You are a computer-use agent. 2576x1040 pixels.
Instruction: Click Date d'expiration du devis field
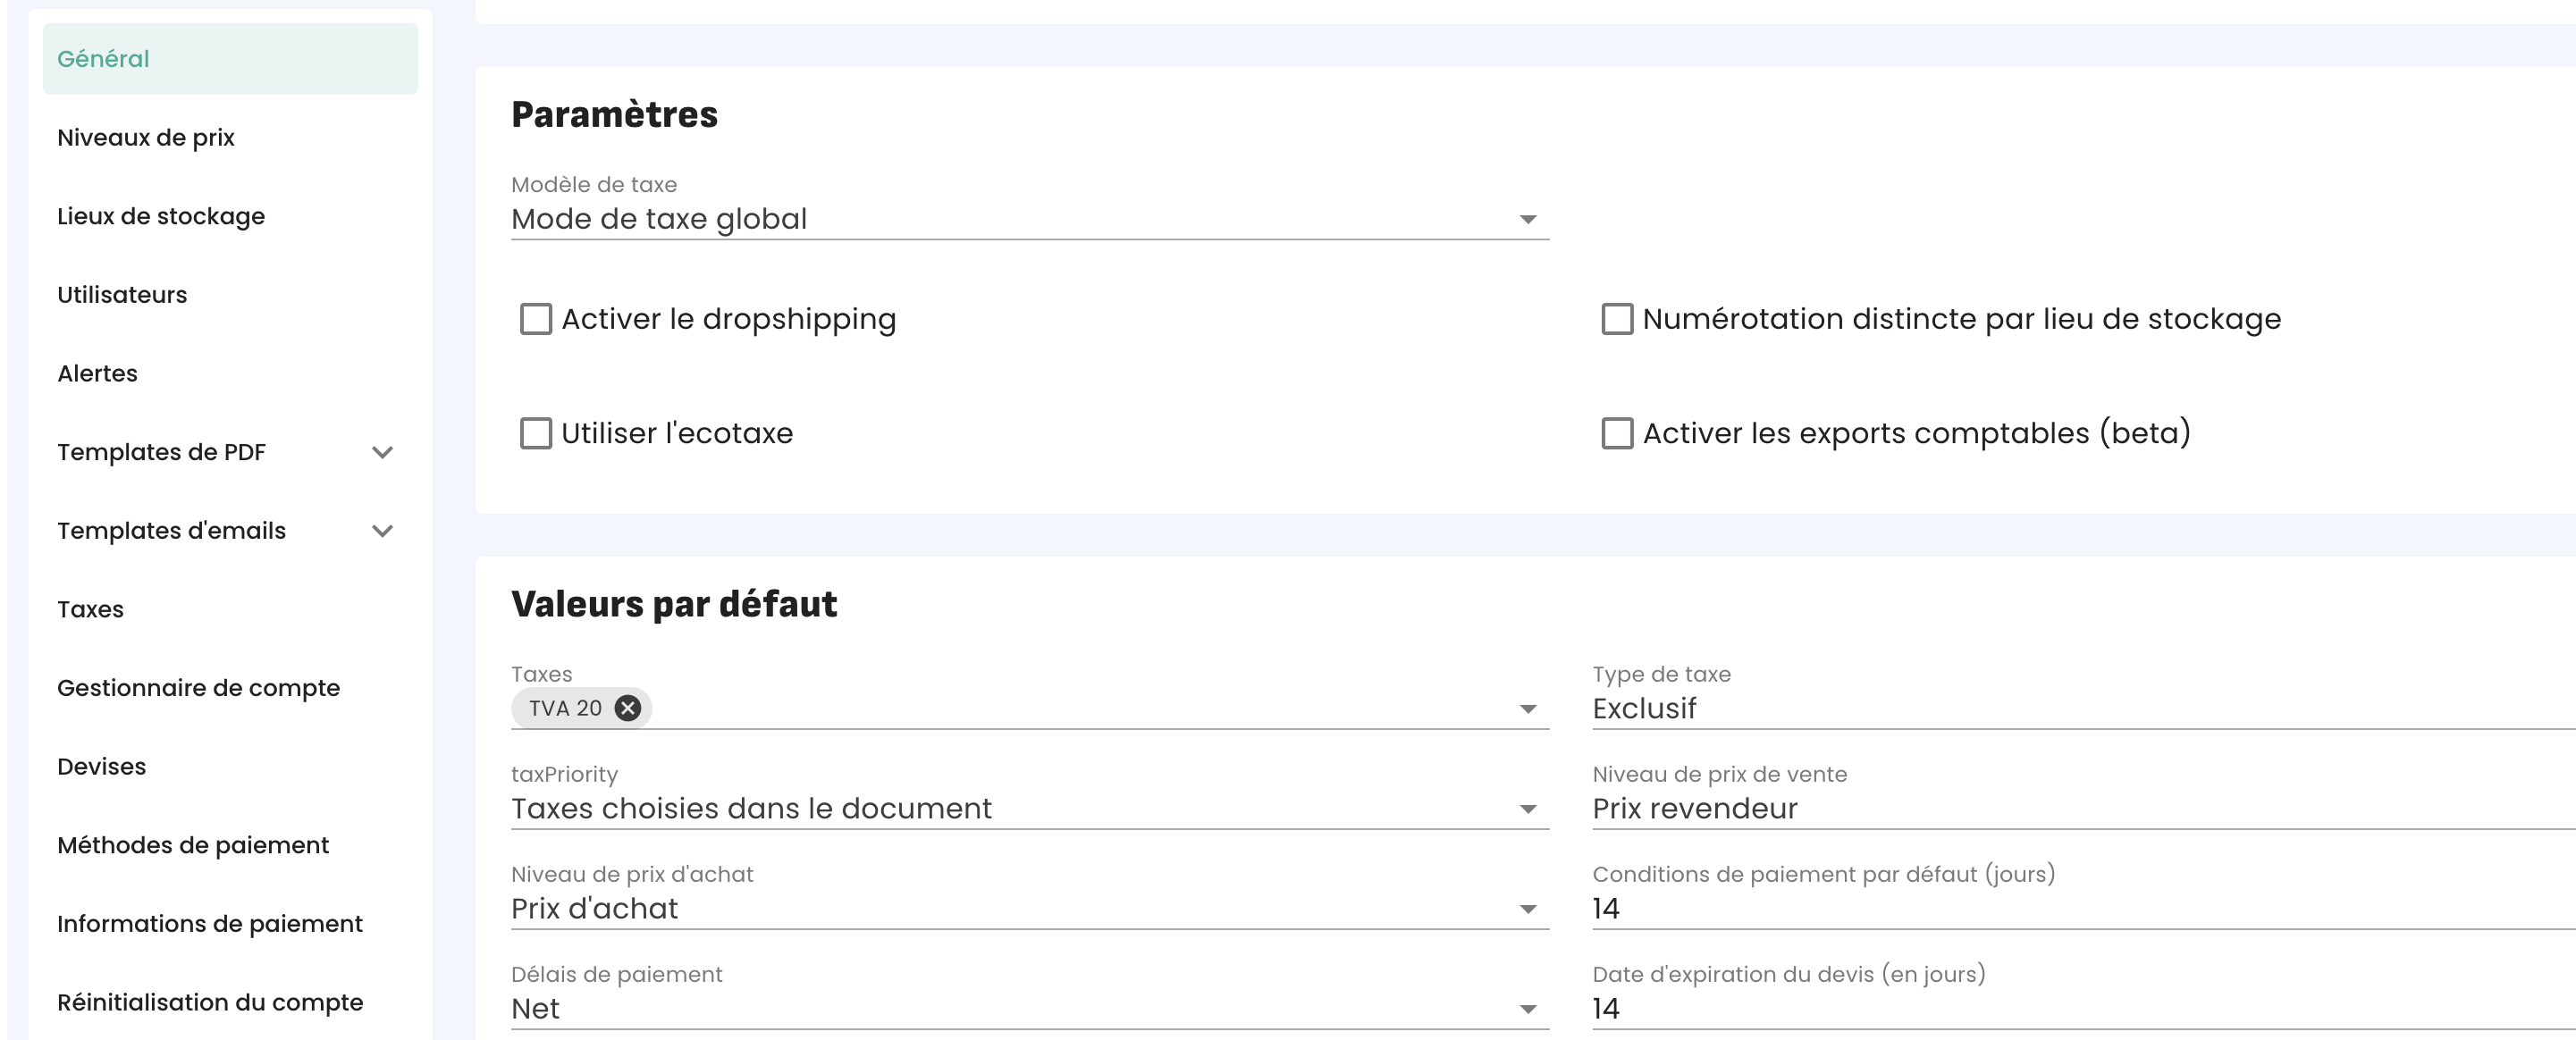click(2080, 1009)
